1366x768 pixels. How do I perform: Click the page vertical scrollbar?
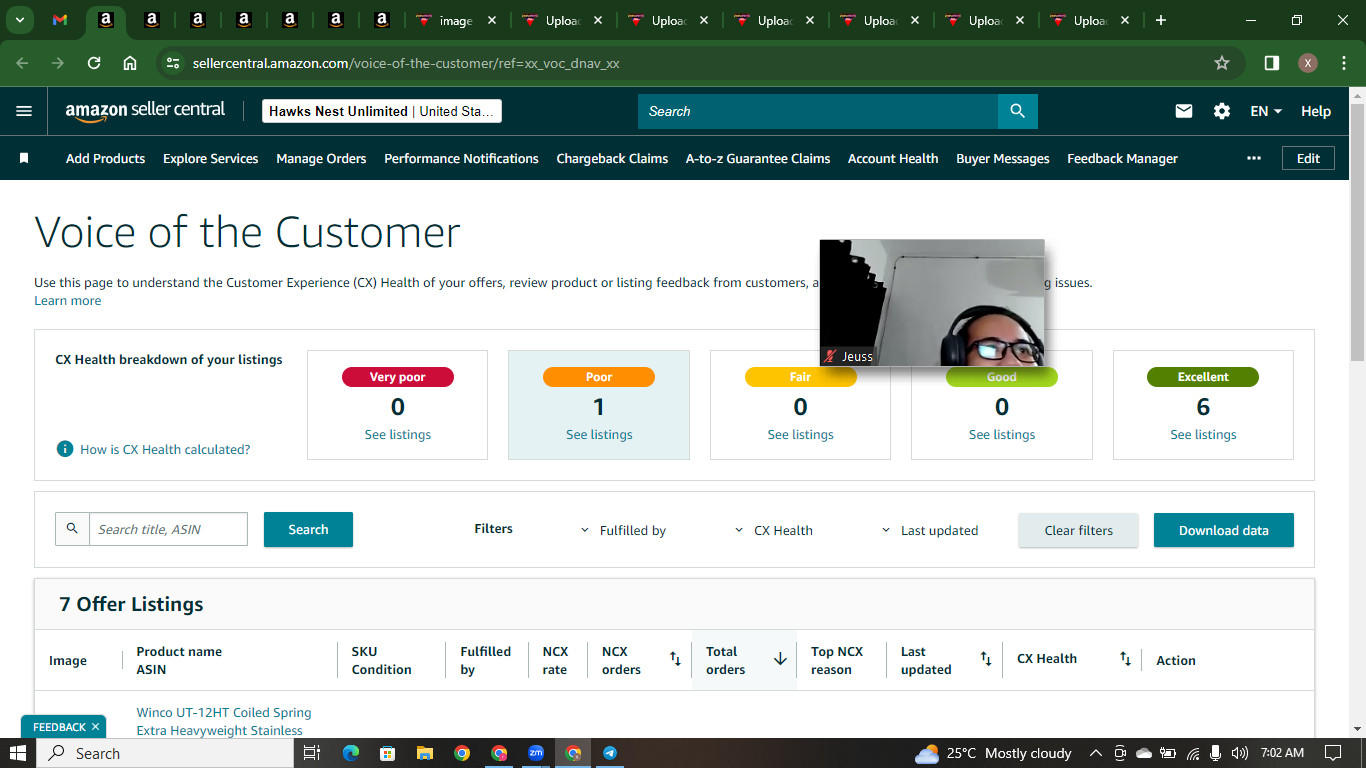[x=1357, y=230]
